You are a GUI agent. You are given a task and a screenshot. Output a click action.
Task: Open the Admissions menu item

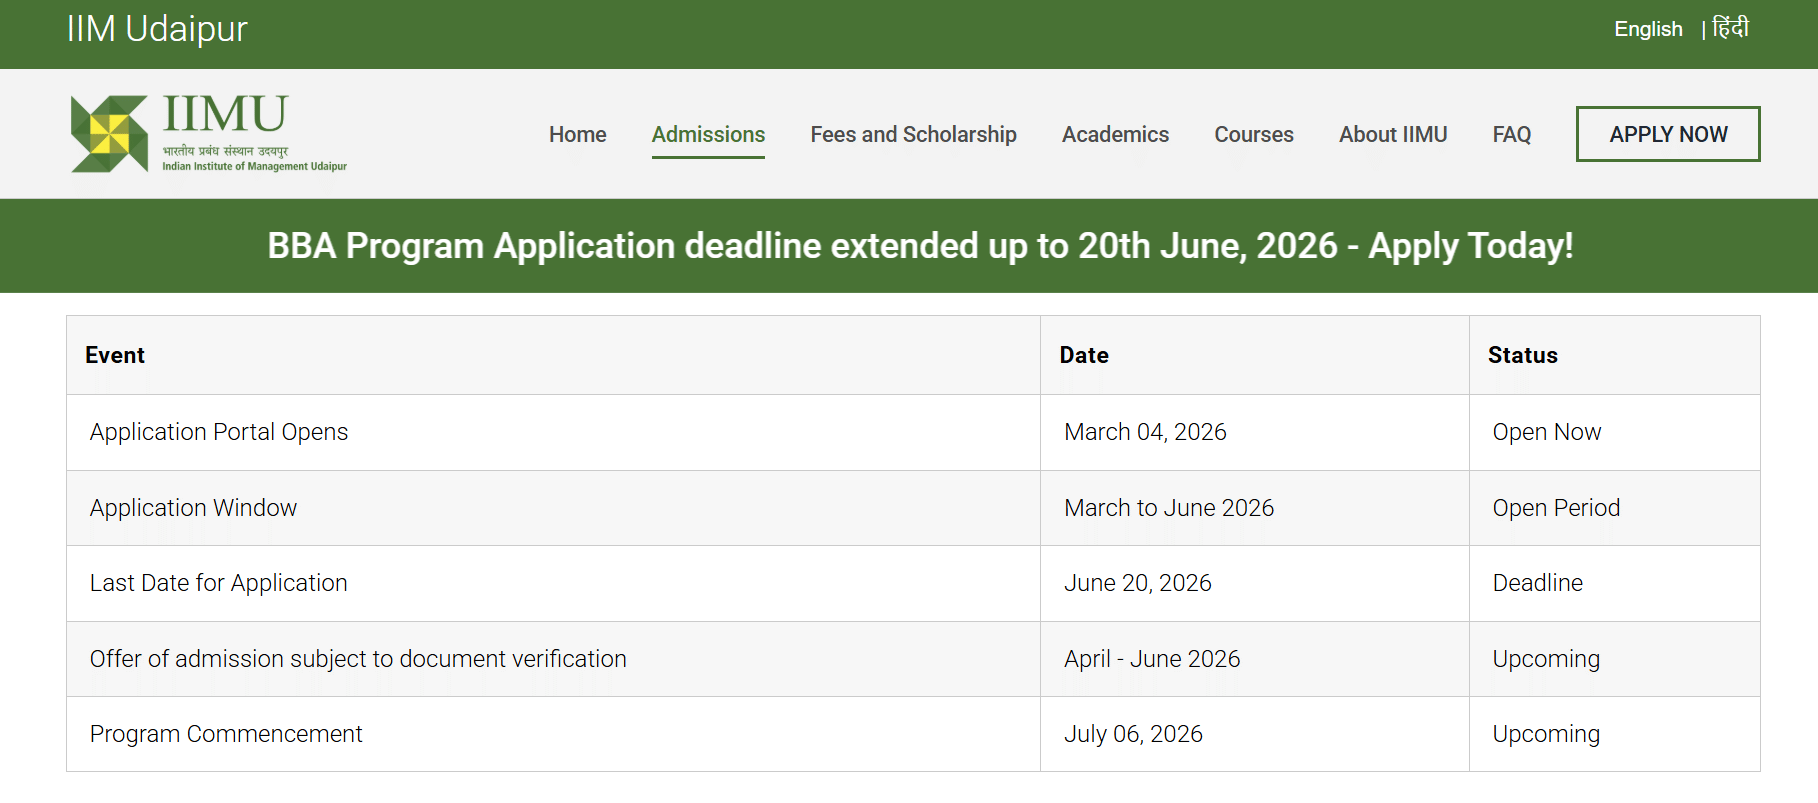pyautogui.click(x=708, y=134)
